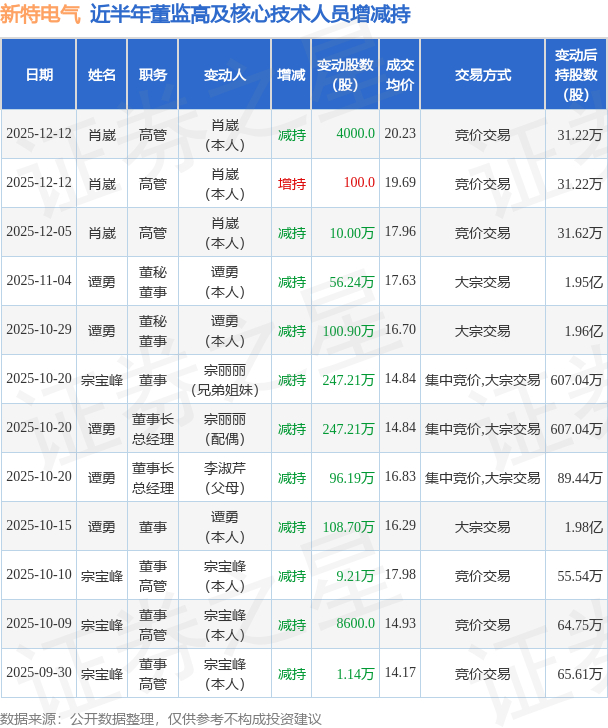Screen dimensions: 608x728
Task: Click 减持 in the 2025-10-15 row
Action: click(292, 527)
